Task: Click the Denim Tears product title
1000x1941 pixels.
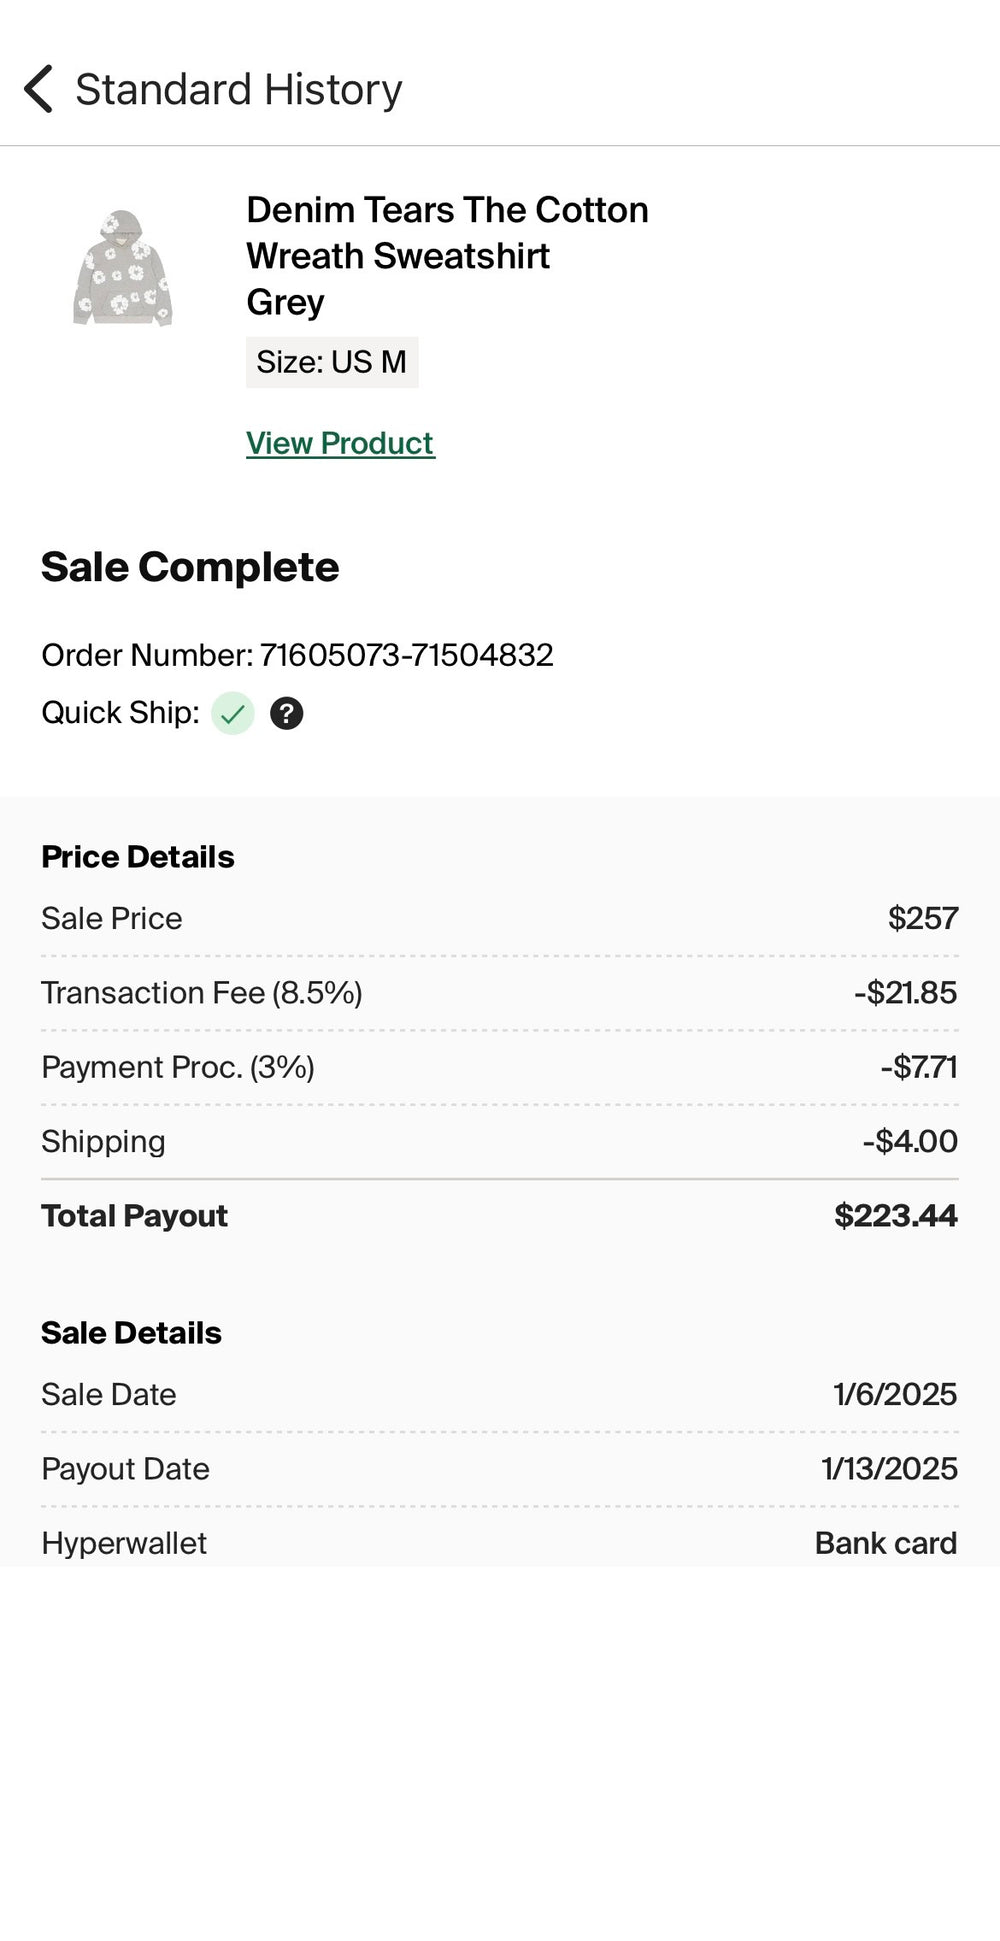Action: [x=447, y=256]
